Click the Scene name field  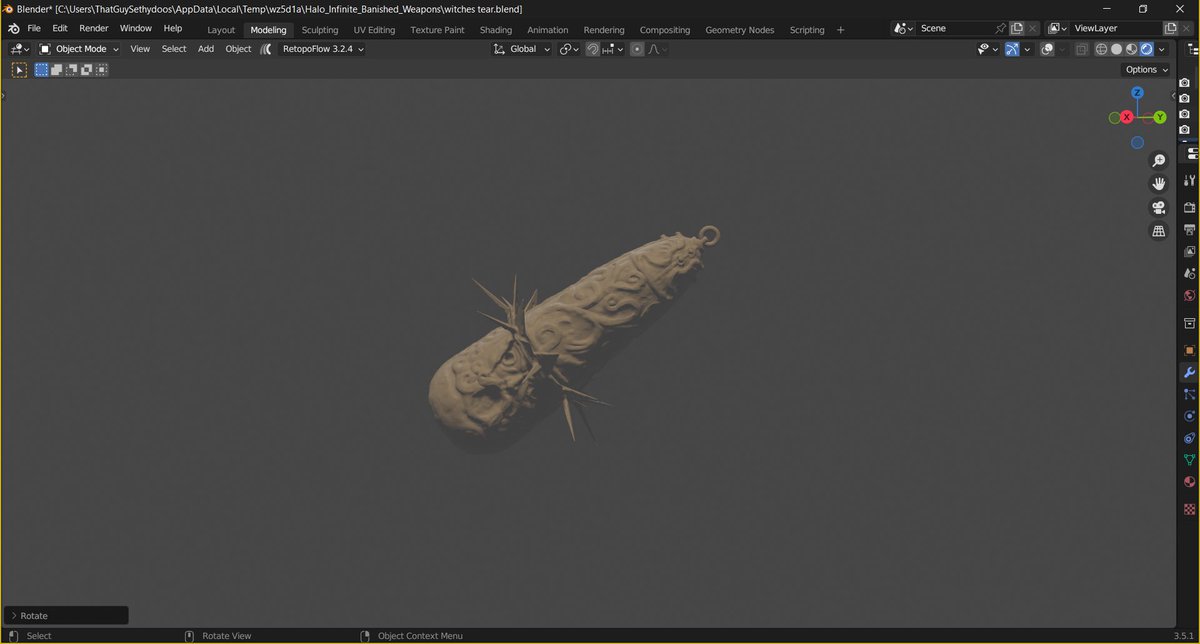point(954,29)
